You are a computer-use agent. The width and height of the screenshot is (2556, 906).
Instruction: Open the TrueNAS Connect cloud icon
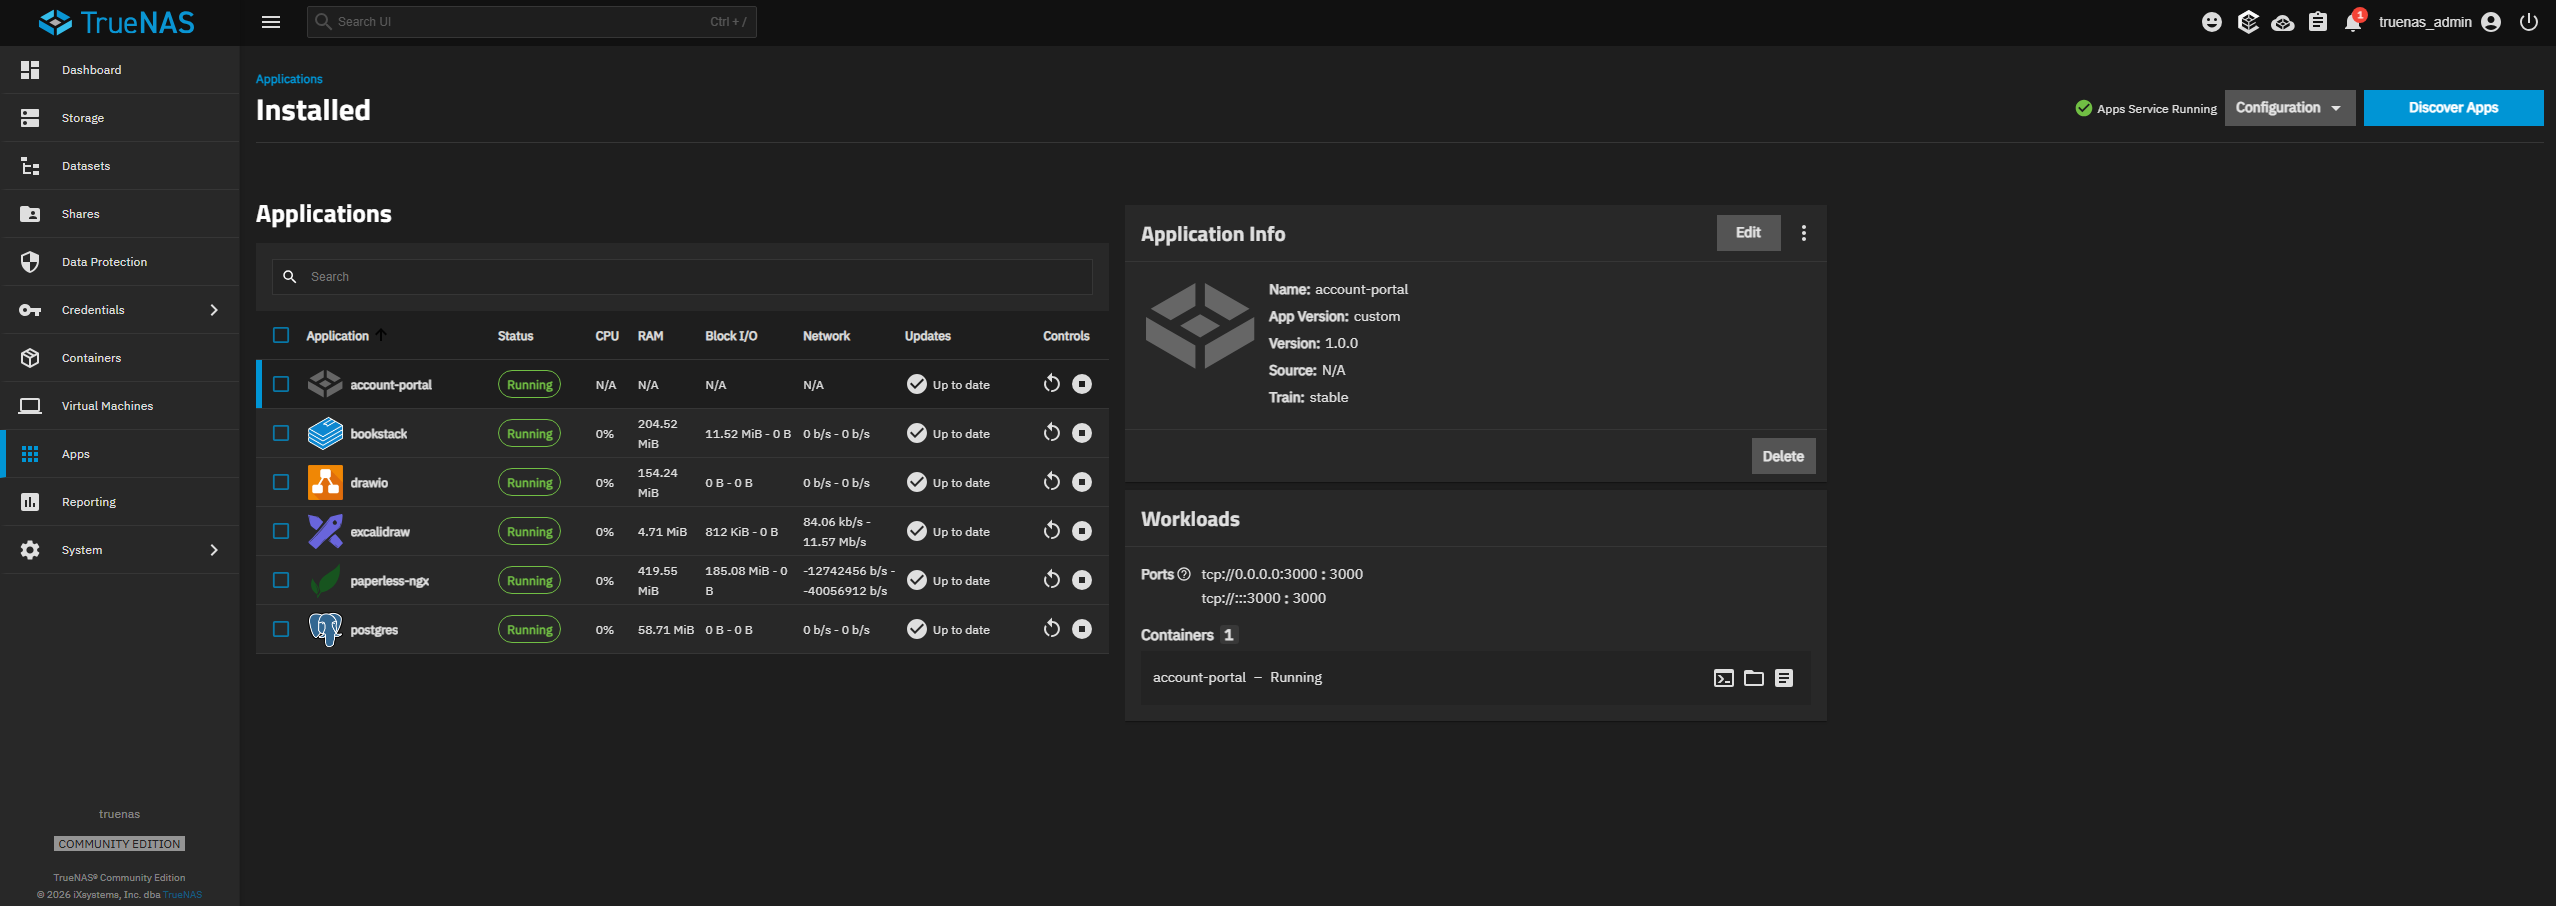2283,22
